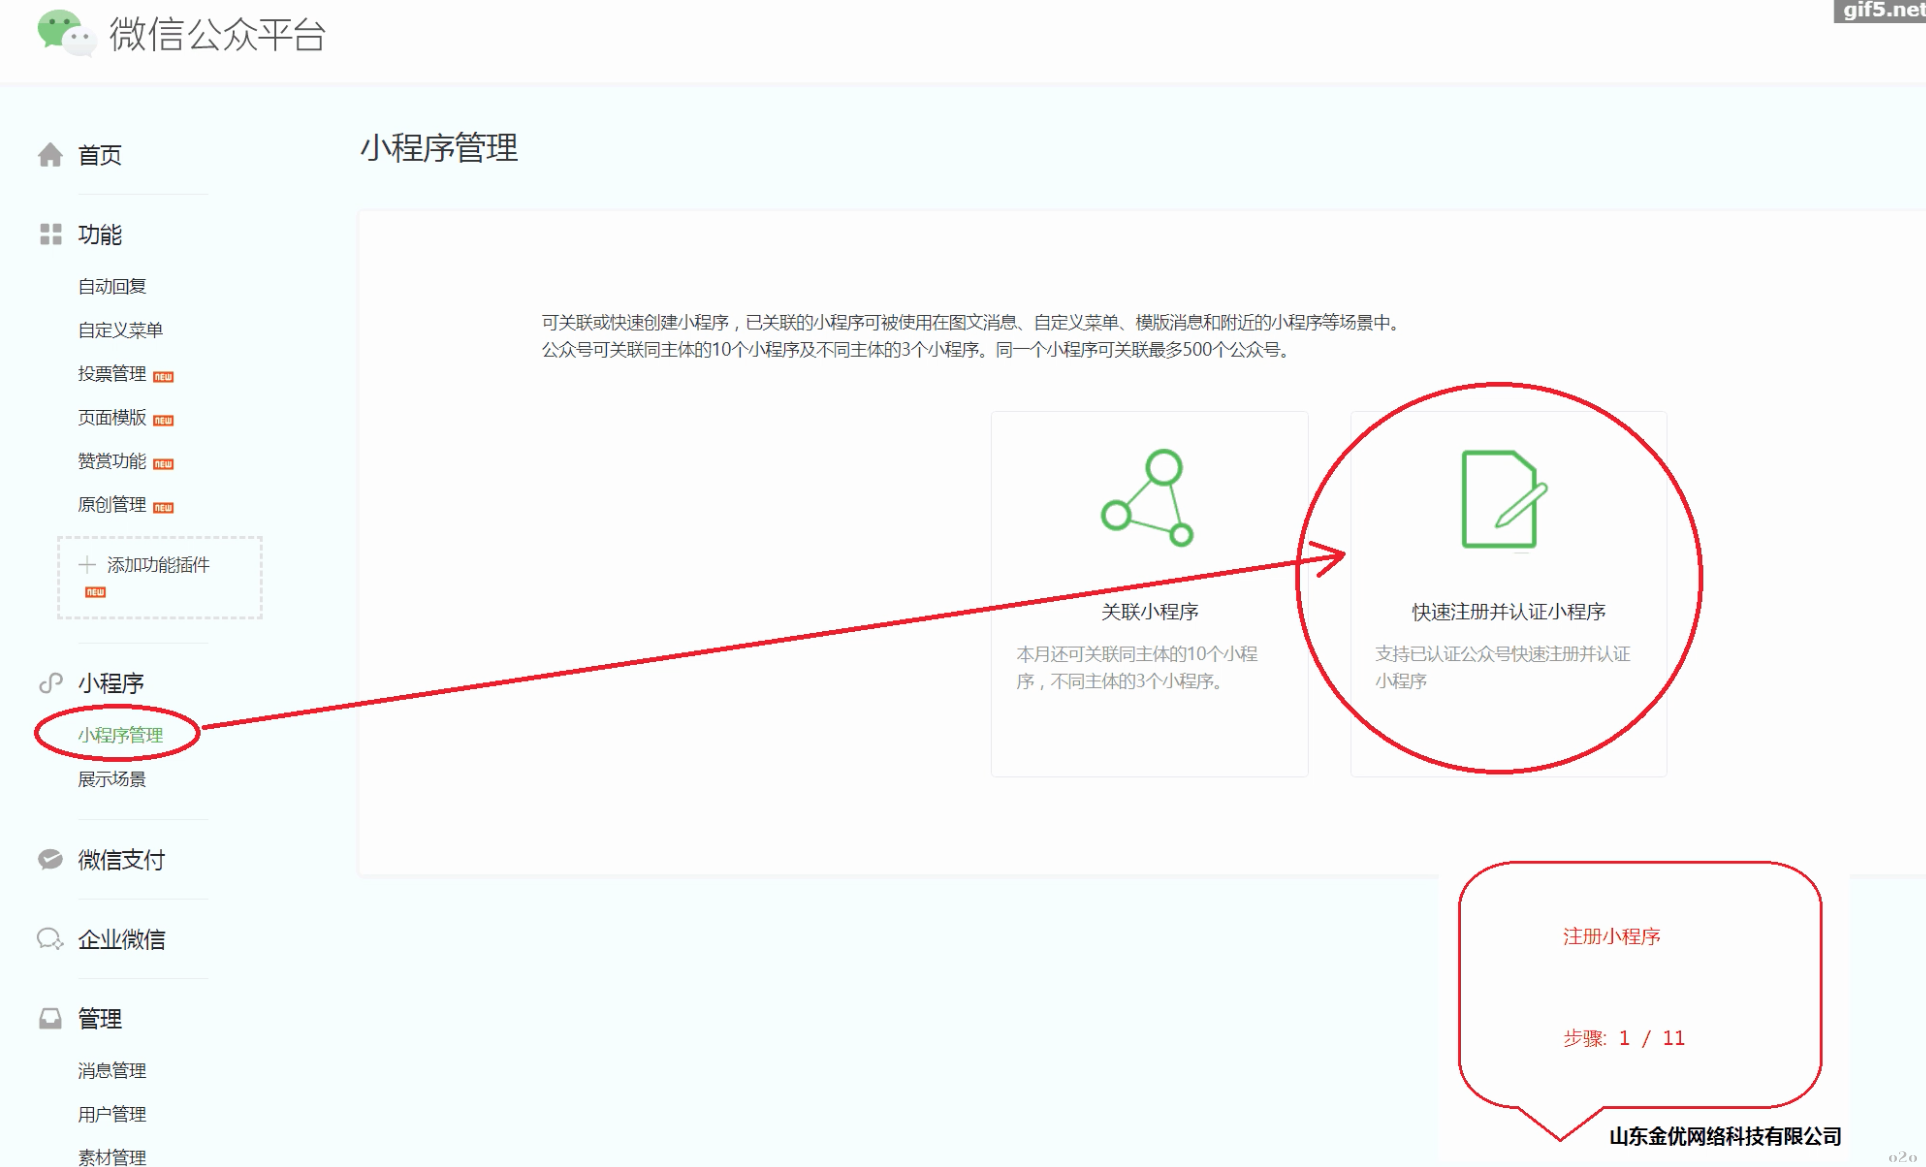Click the grid icon beside 功能

click(50, 235)
